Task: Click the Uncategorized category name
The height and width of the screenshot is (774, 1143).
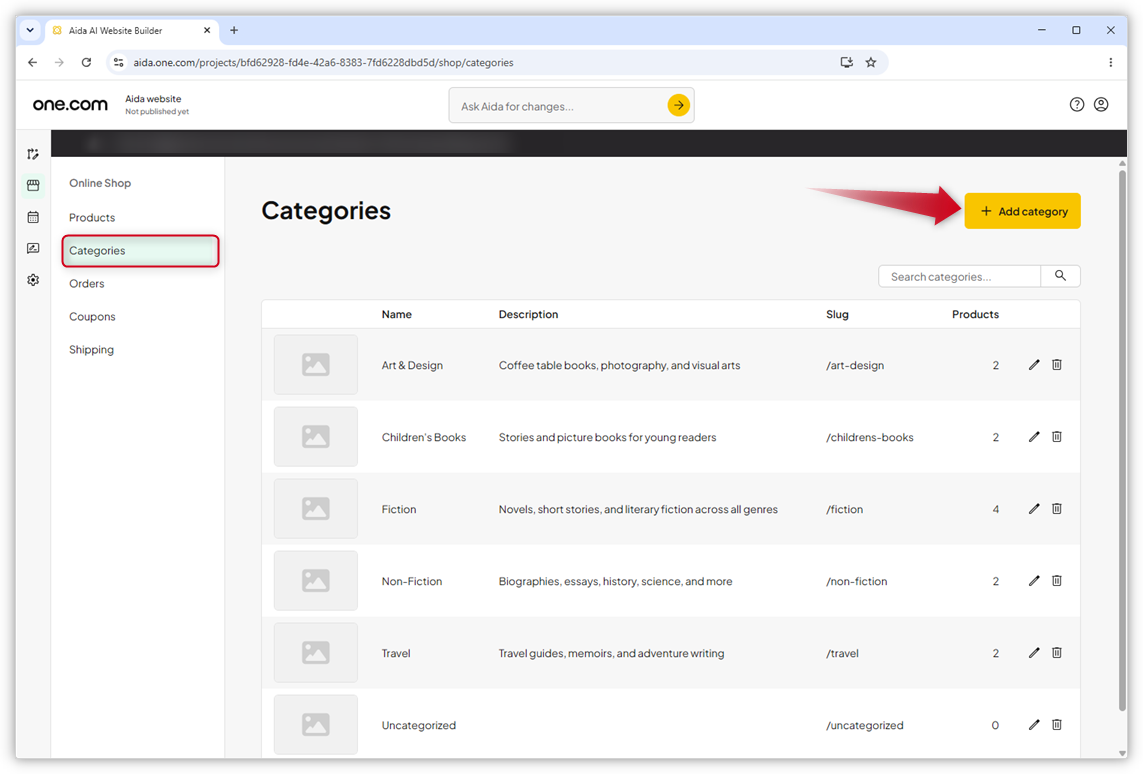Action: tap(418, 726)
